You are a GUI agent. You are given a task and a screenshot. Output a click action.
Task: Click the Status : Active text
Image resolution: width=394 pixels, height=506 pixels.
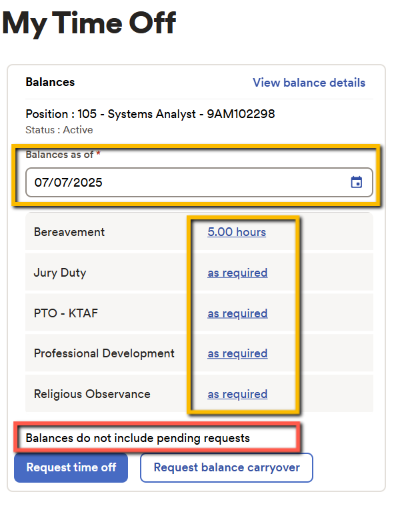point(59,130)
